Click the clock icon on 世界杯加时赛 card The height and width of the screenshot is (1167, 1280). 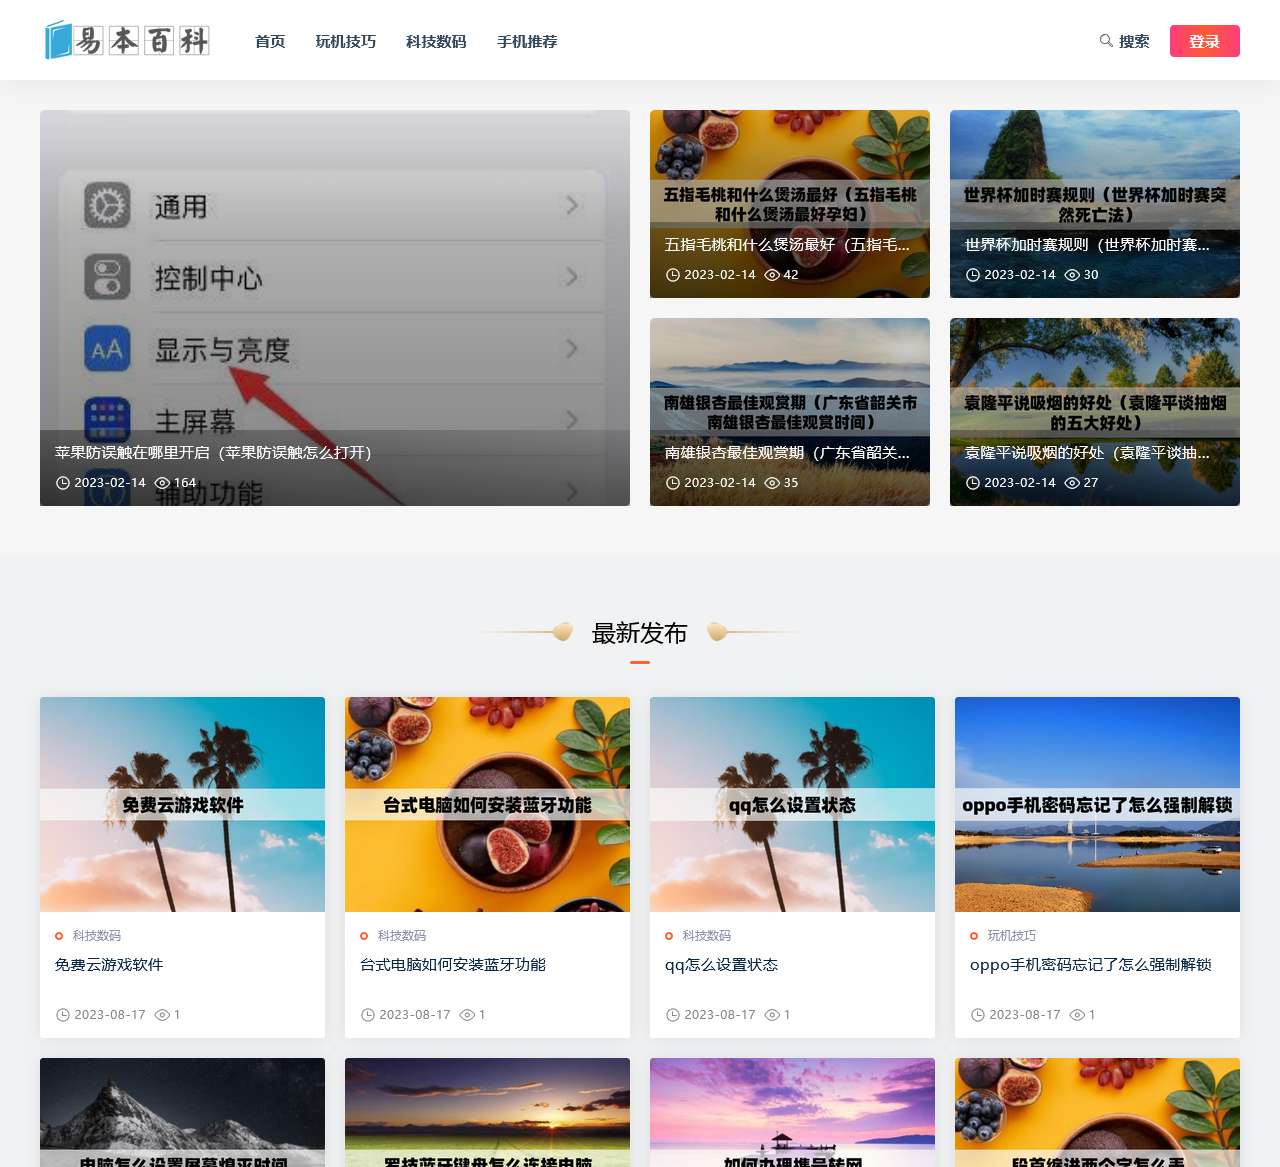click(973, 275)
